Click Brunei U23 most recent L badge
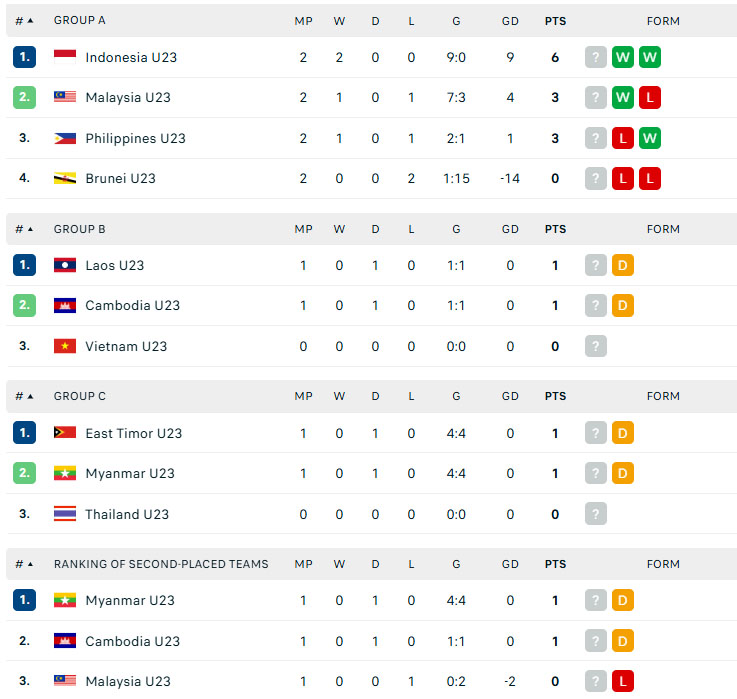737x699 pixels. 623,179
